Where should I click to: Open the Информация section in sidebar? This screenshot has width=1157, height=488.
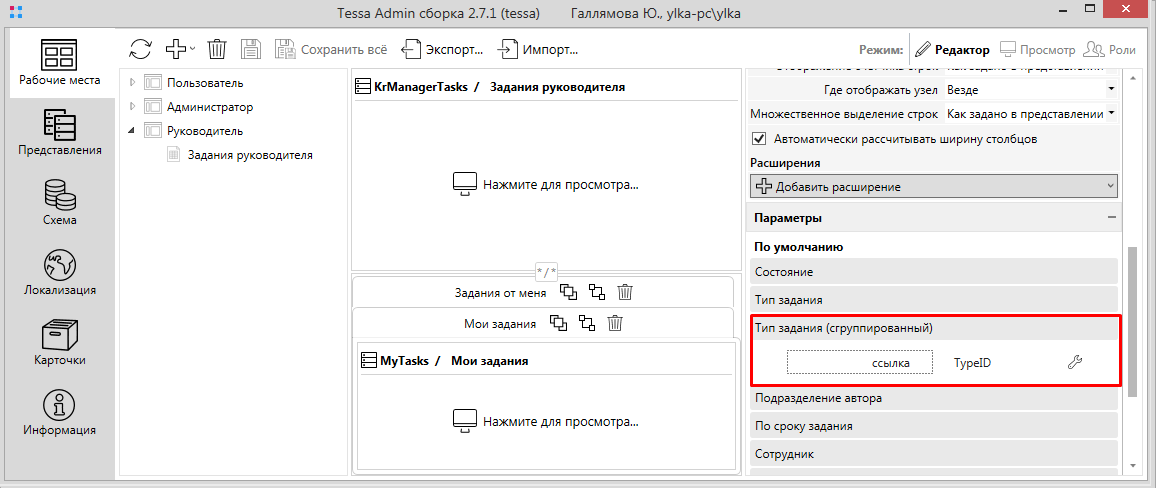60,413
